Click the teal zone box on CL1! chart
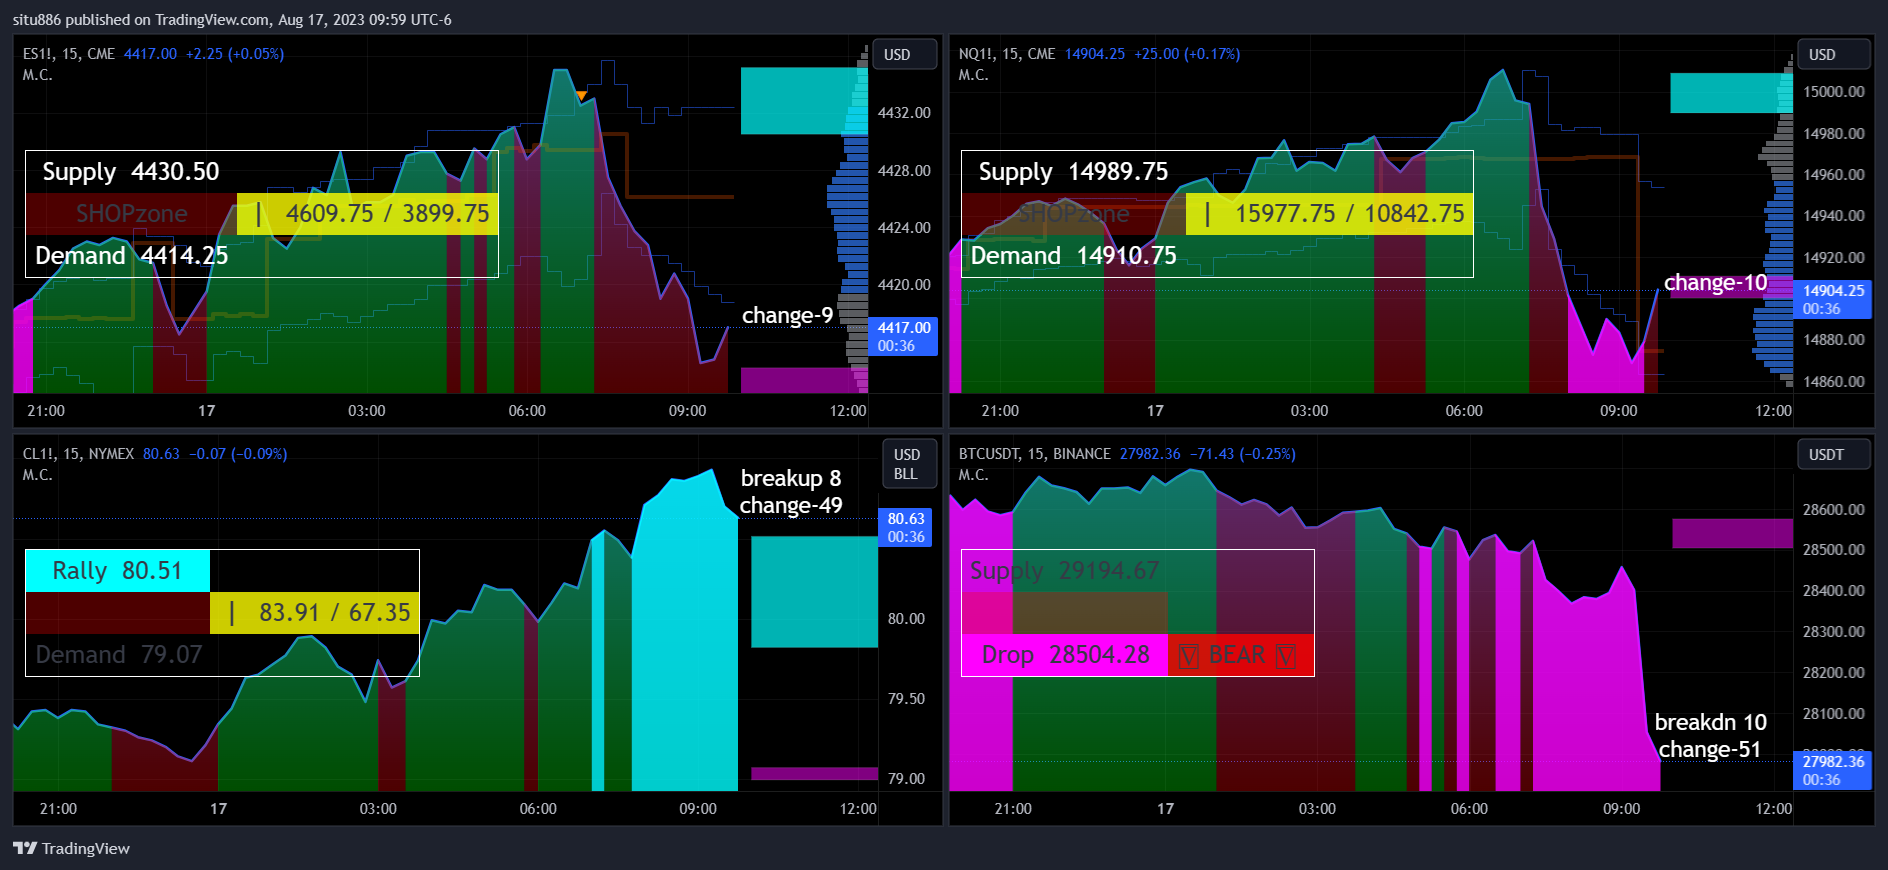The height and width of the screenshot is (870, 1888). 814,592
